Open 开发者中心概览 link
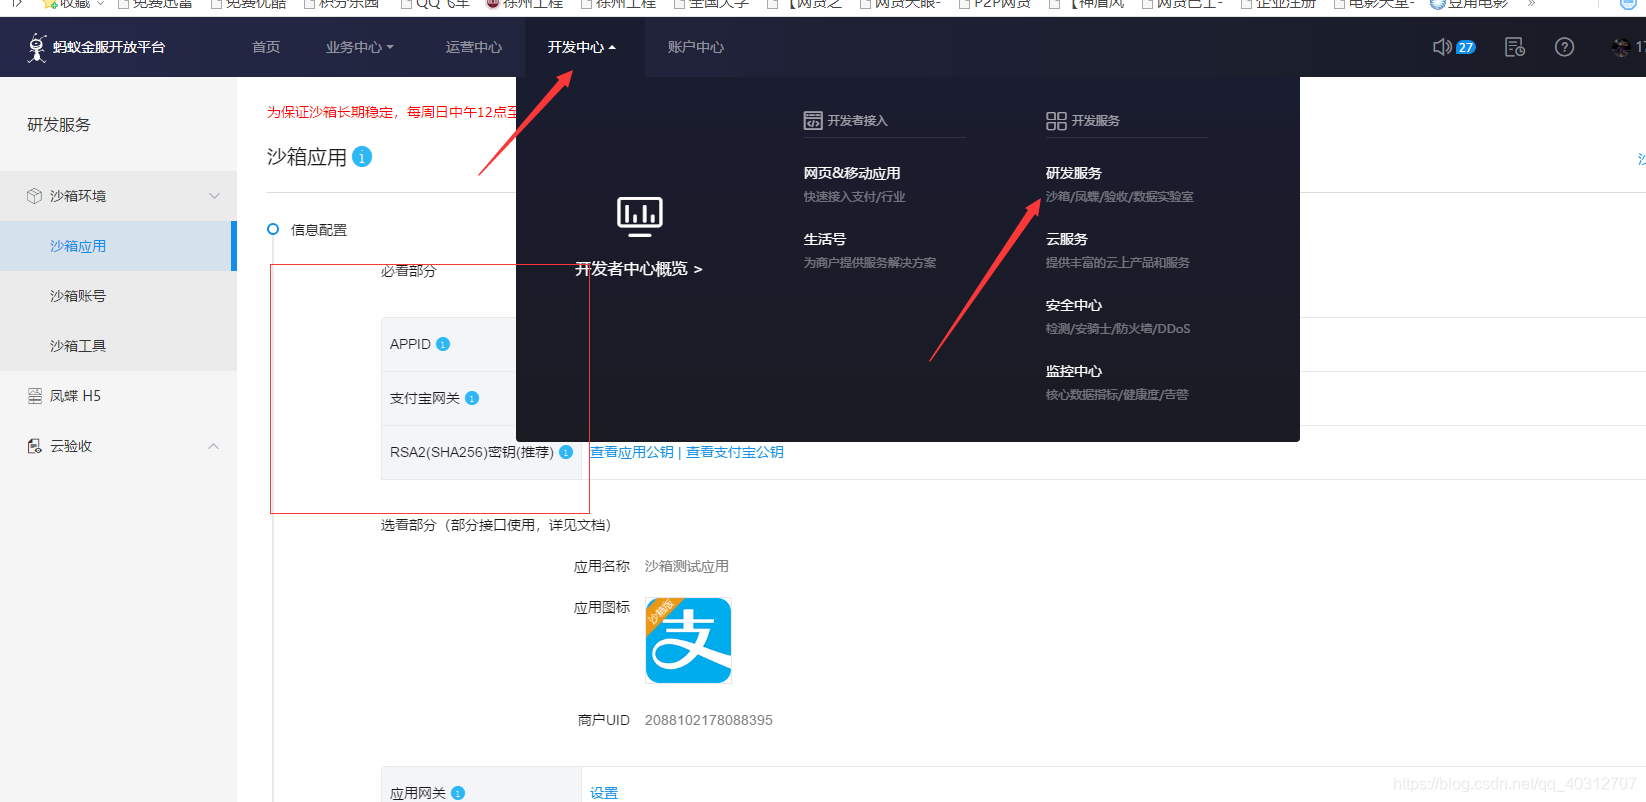Image resolution: width=1646 pixels, height=802 pixels. click(639, 269)
